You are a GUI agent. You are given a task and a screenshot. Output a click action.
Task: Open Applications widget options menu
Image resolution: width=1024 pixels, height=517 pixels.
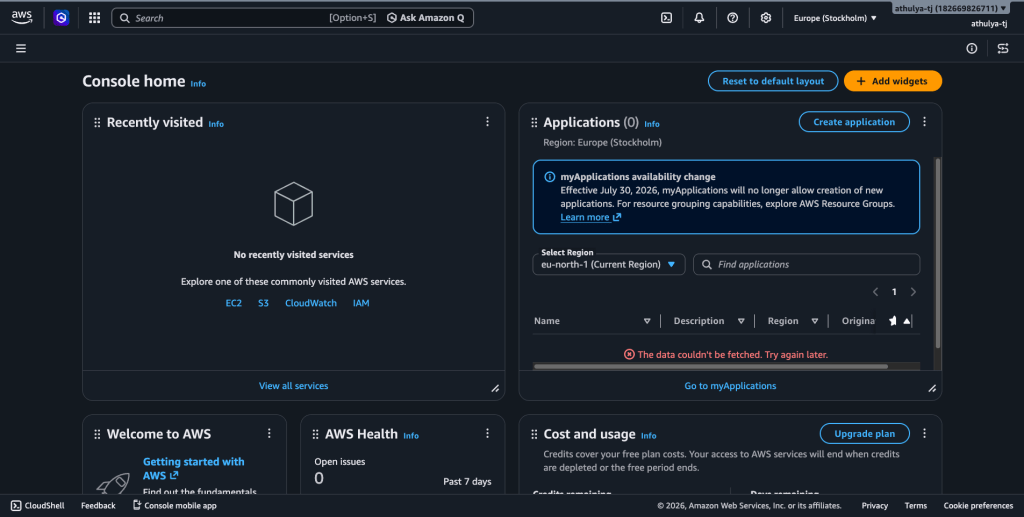924,121
